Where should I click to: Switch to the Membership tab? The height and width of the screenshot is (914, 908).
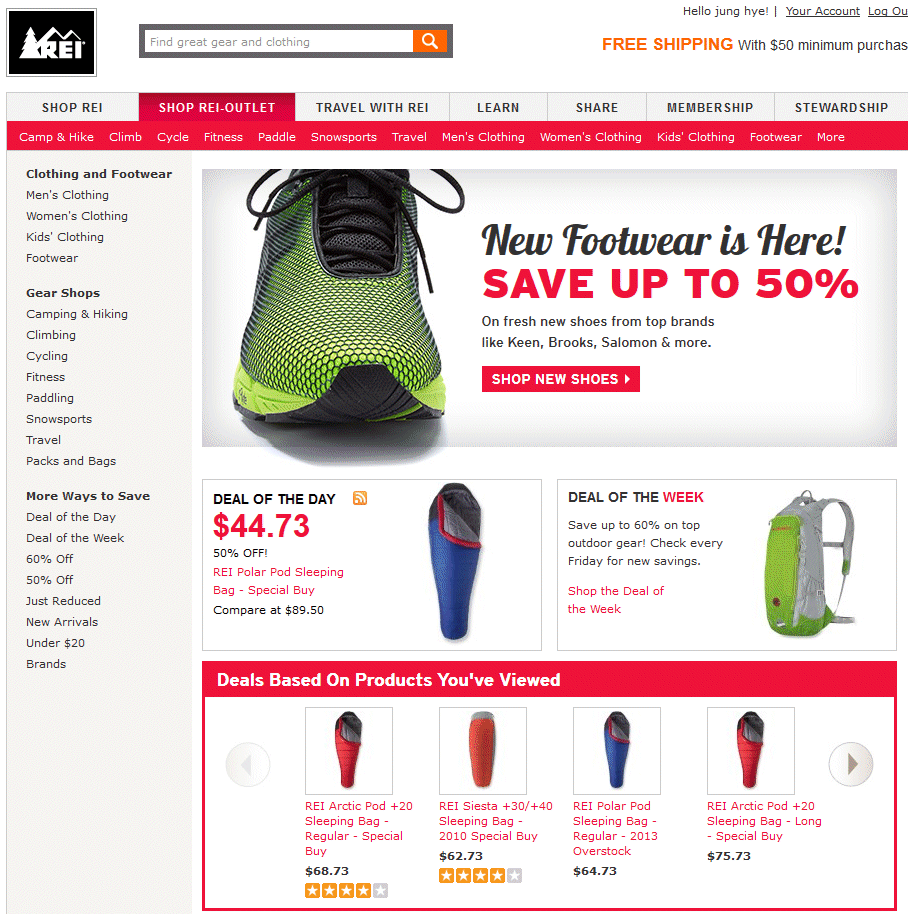[710, 107]
